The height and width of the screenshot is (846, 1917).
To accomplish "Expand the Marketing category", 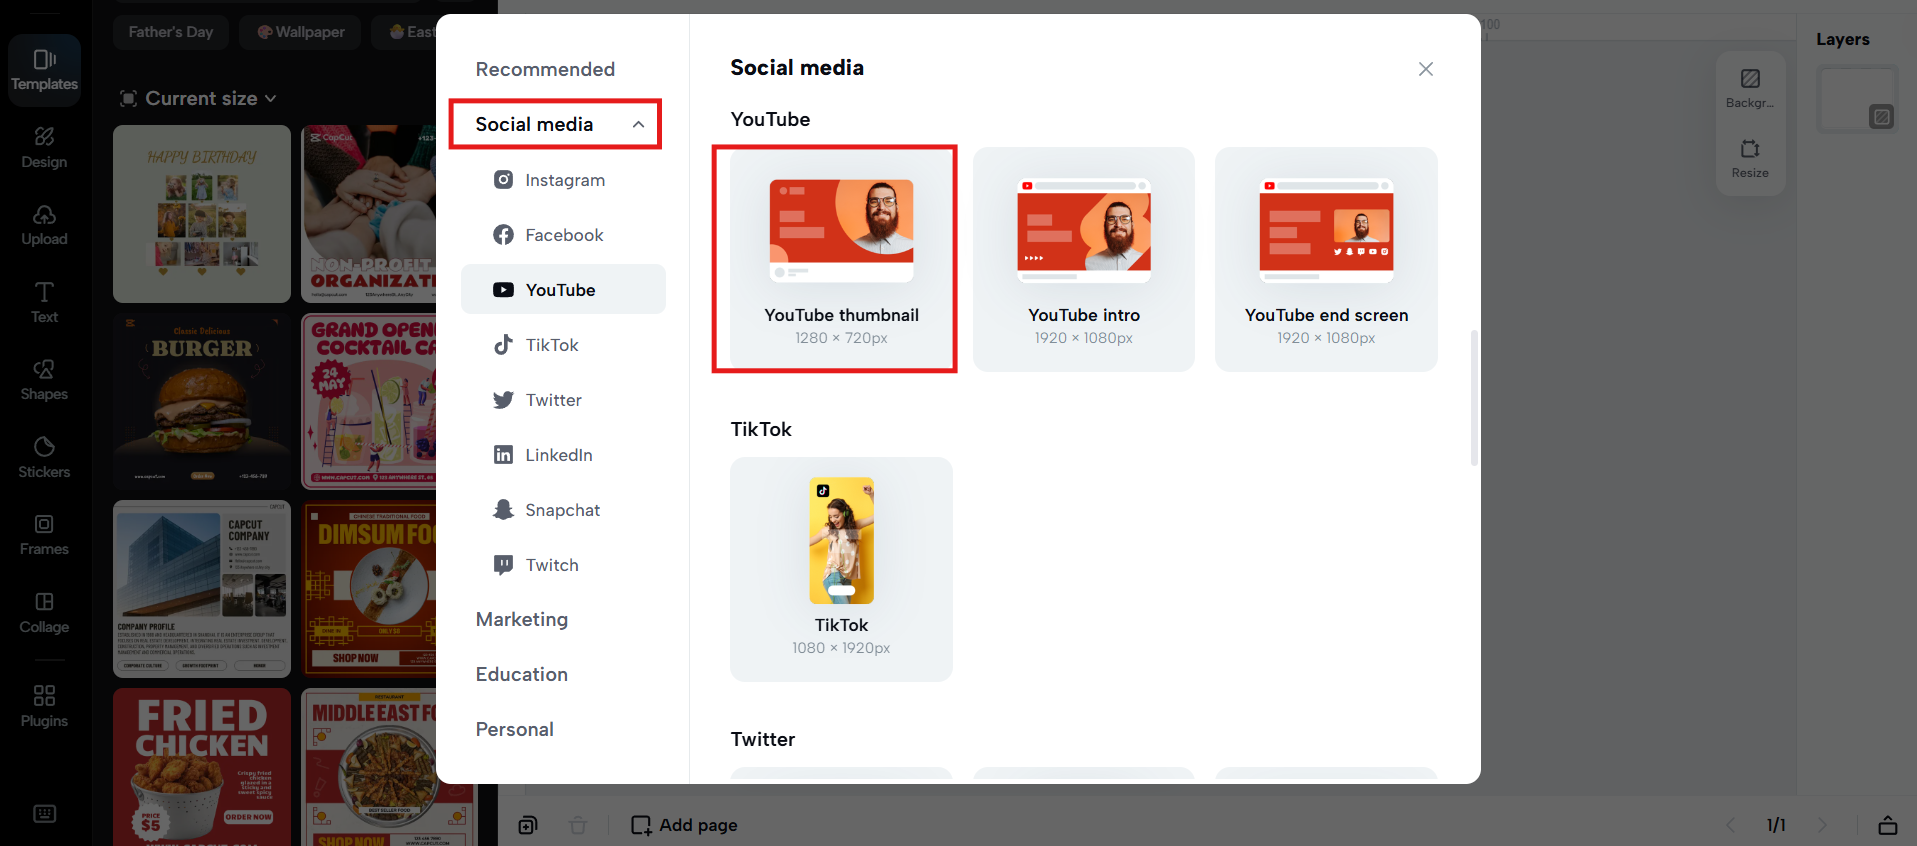I will [522, 619].
